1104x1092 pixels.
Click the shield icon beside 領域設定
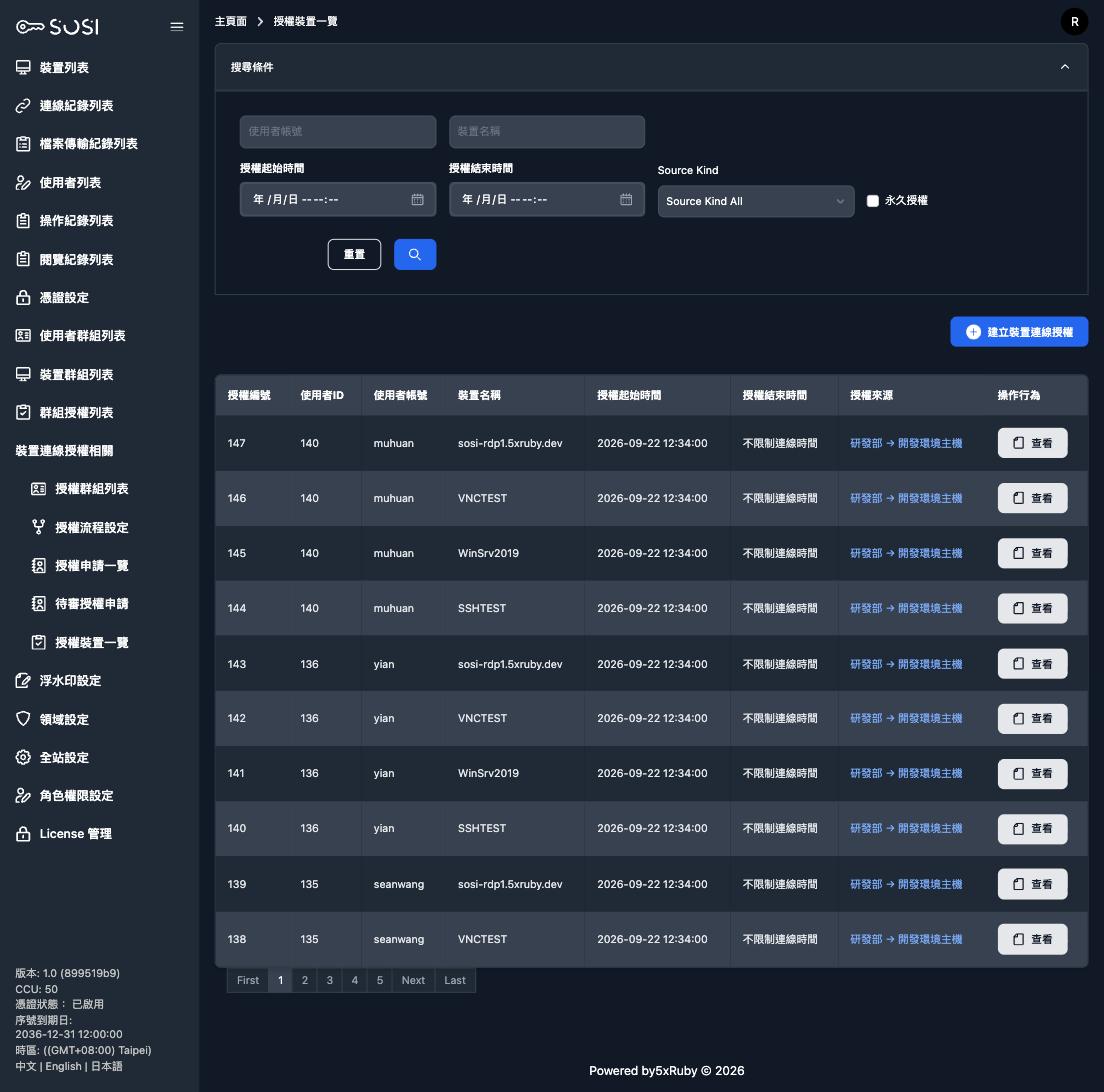pos(23,719)
